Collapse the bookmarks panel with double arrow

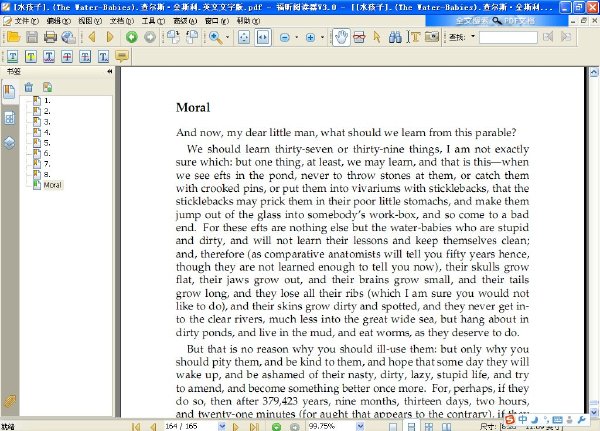[x=110, y=71]
